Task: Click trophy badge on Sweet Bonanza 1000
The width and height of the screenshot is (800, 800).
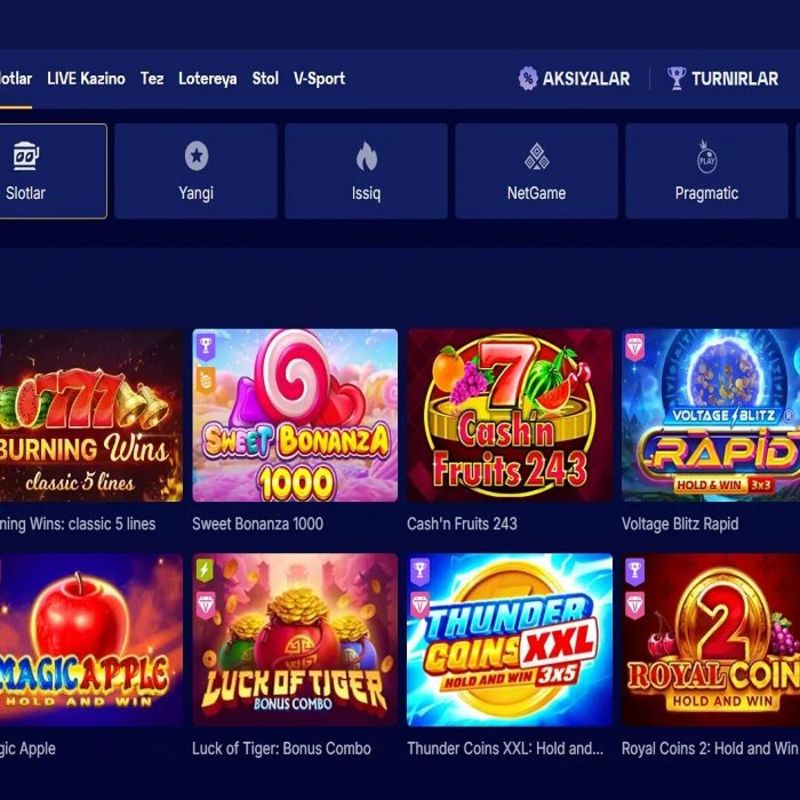Action: click(206, 347)
